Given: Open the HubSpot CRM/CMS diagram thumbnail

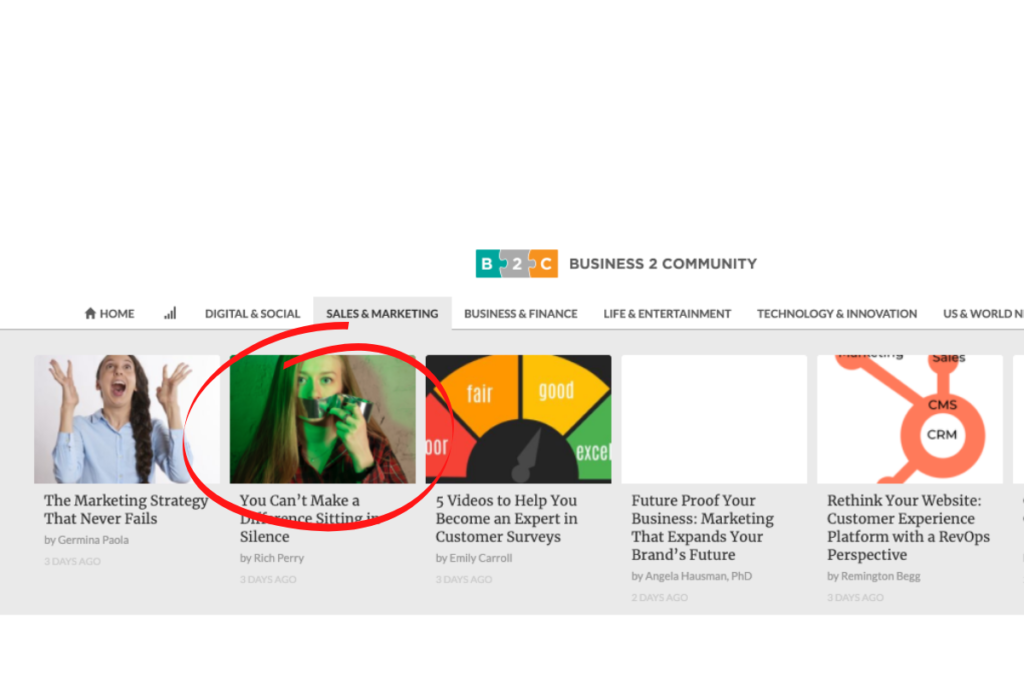Looking at the screenshot, I should pos(910,419).
